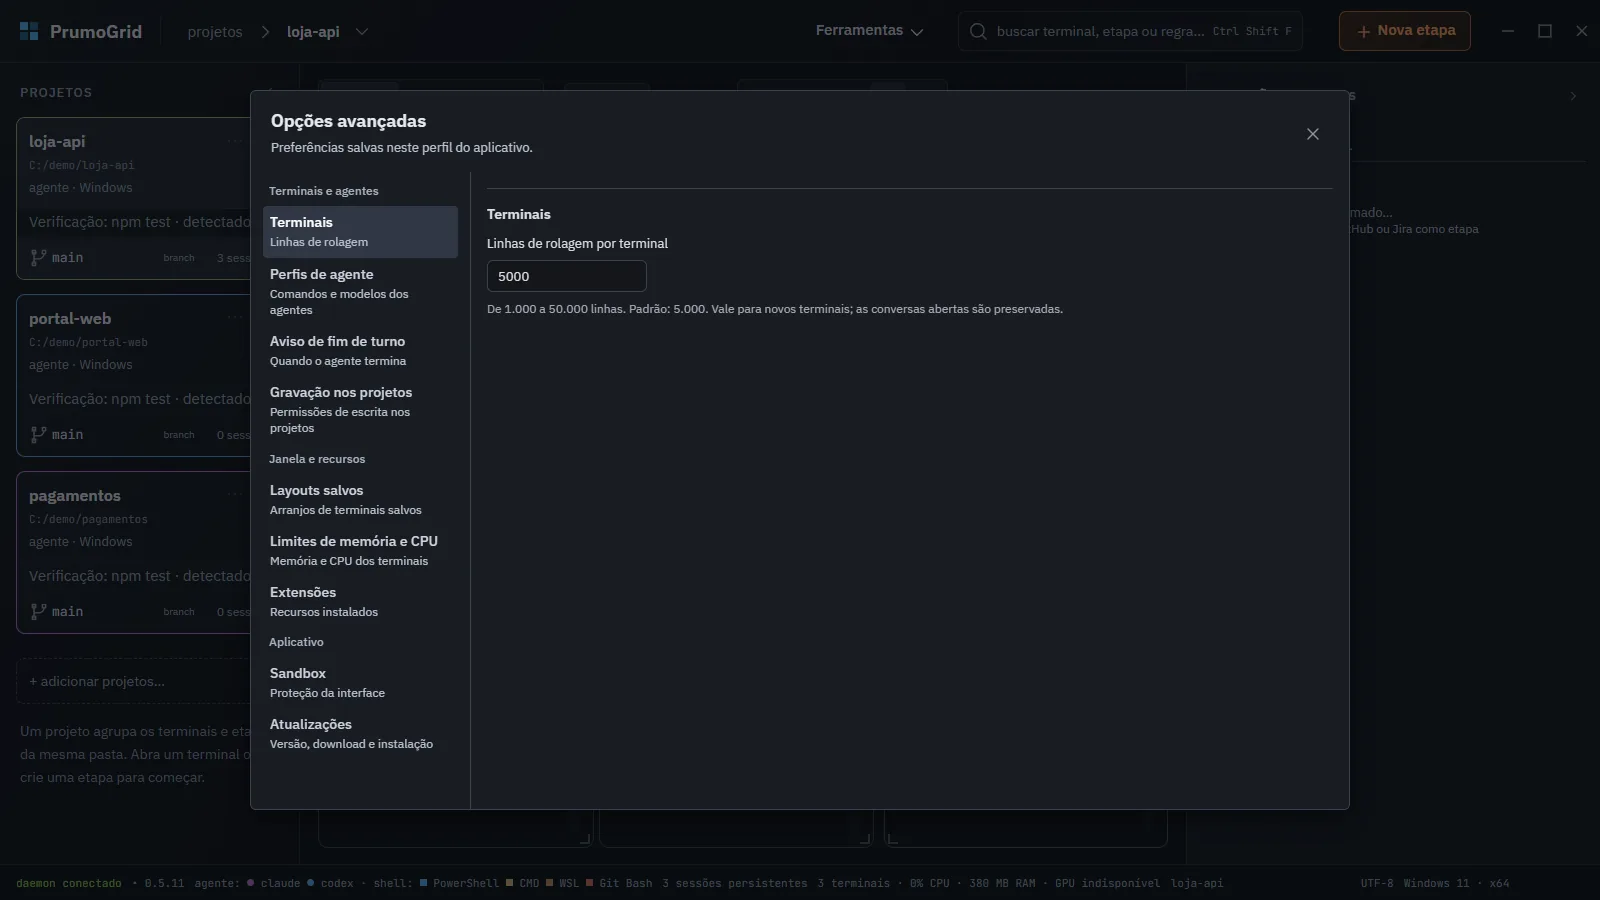Screen dimensions: 1600x900
Task: Maximize the PrumoGrid window
Action: (1545, 31)
